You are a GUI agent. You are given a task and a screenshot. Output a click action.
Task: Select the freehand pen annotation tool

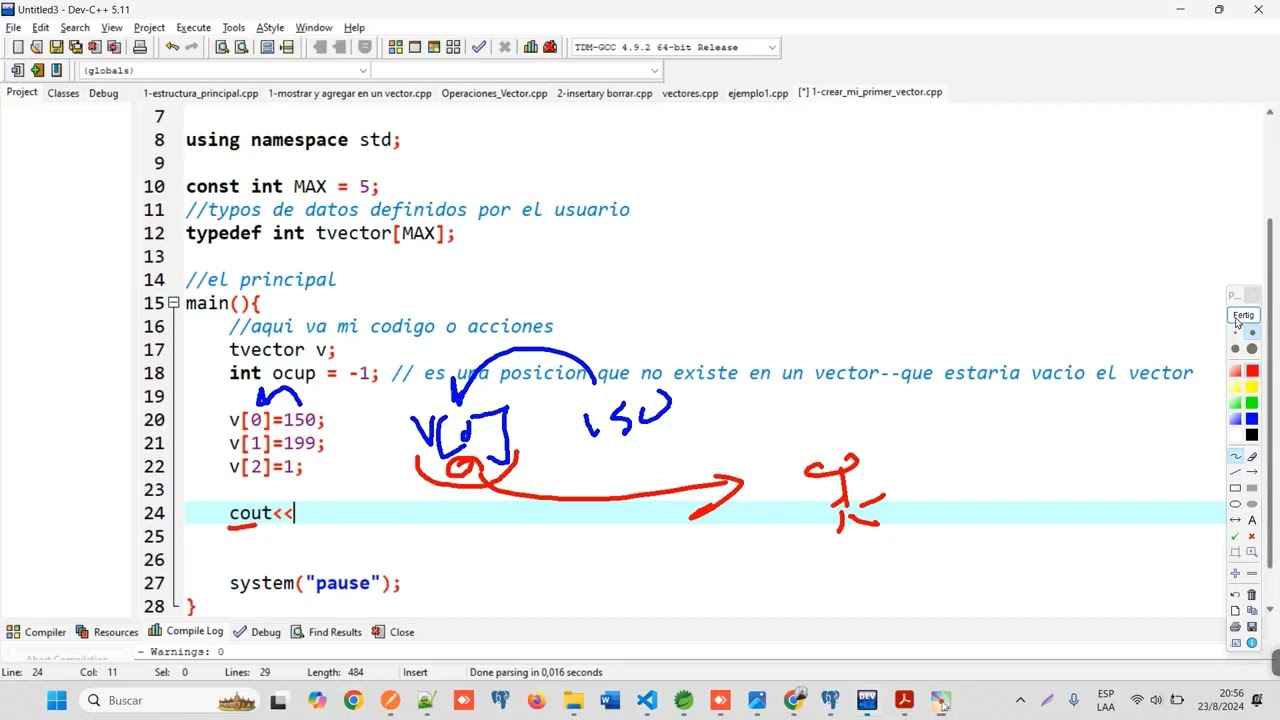[1235, 456]
